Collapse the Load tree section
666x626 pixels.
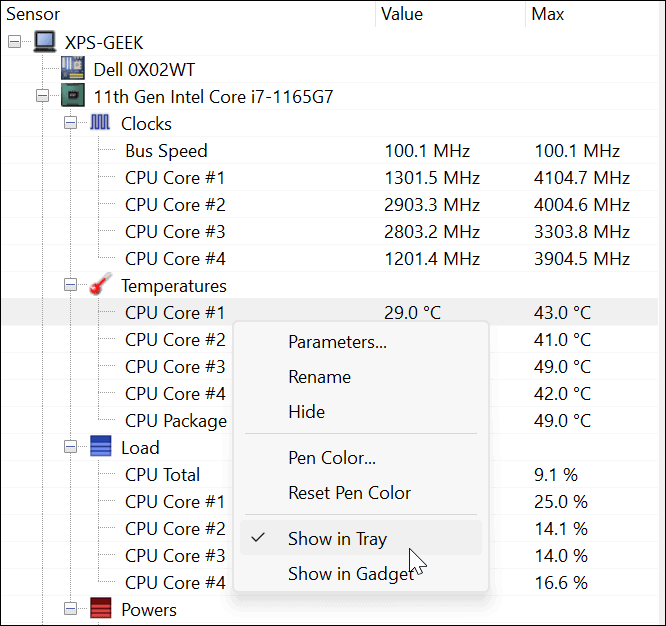[71, 447]
